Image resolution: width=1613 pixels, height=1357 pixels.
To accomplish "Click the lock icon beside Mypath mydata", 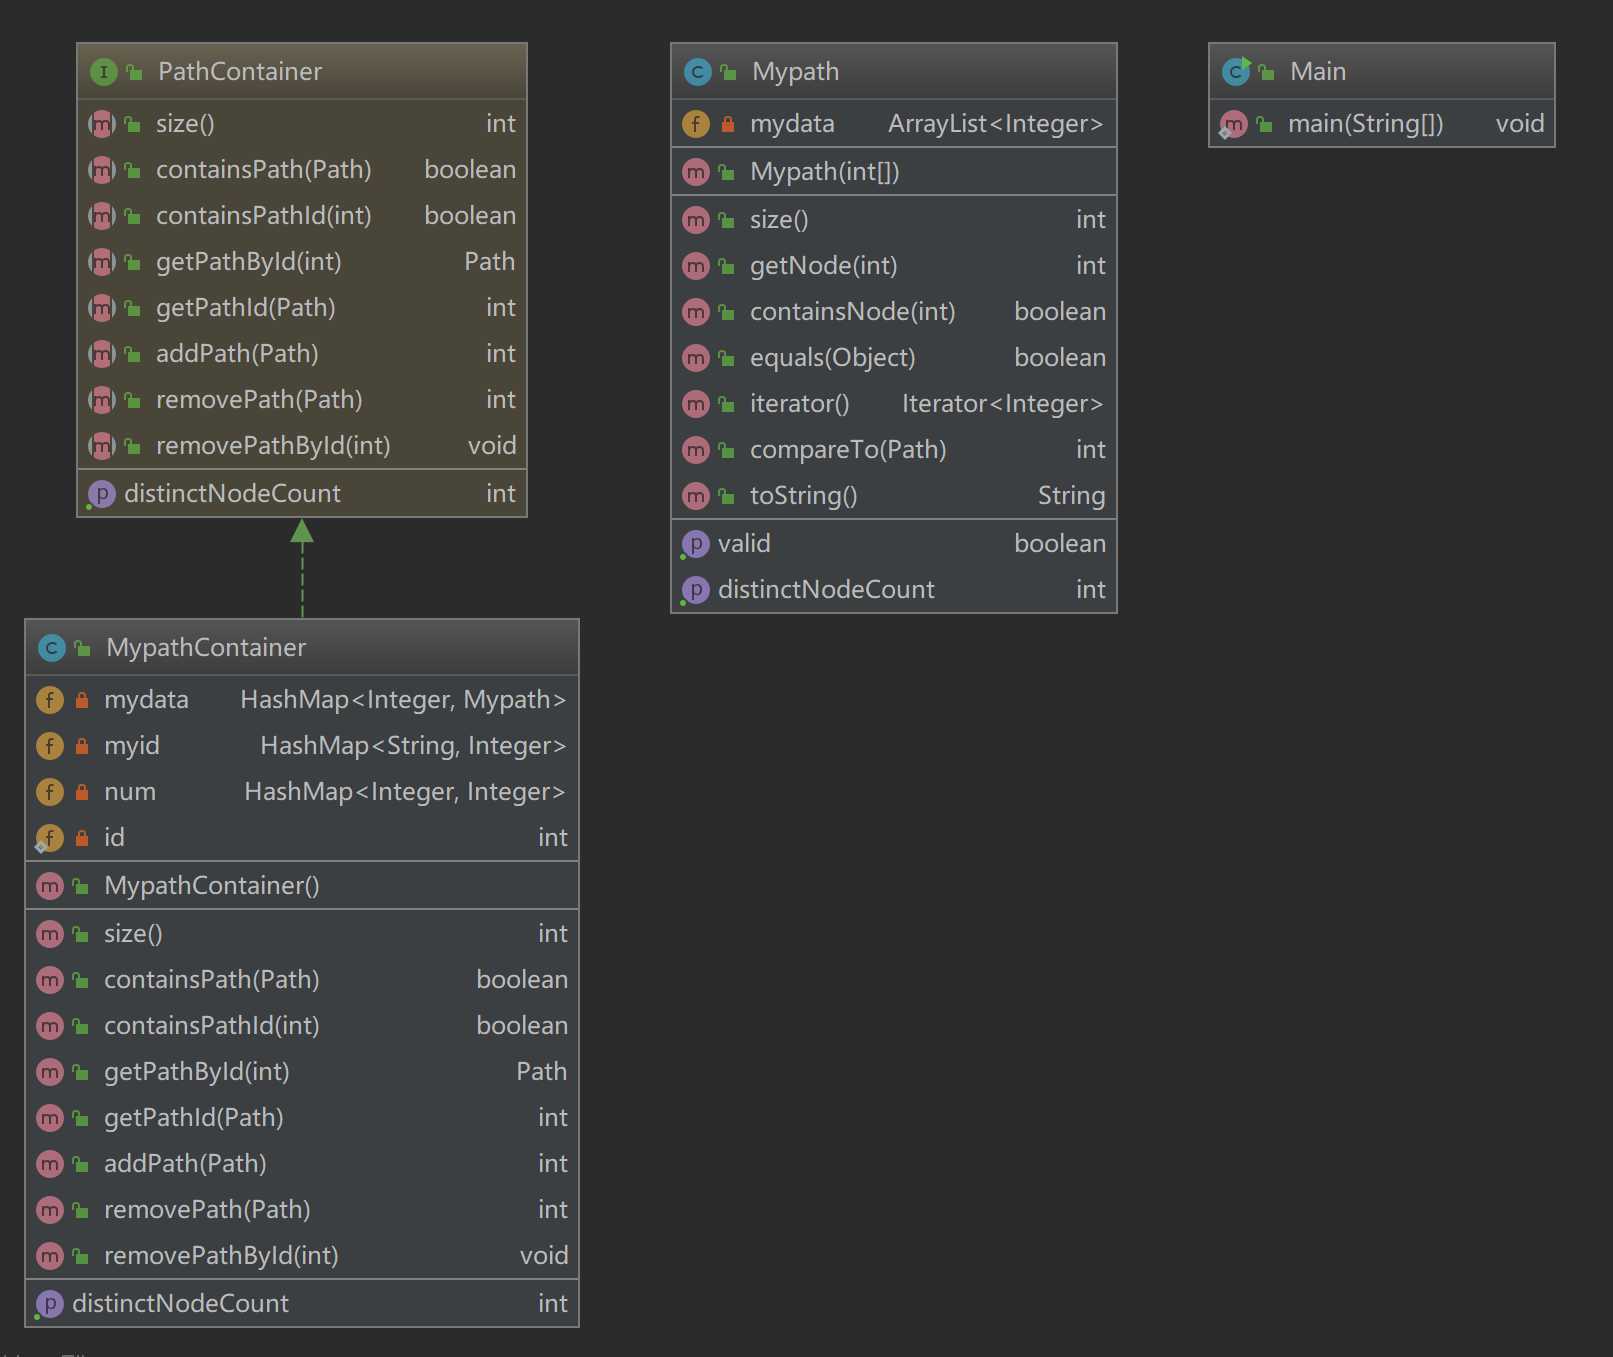I will tap(728, 124).
